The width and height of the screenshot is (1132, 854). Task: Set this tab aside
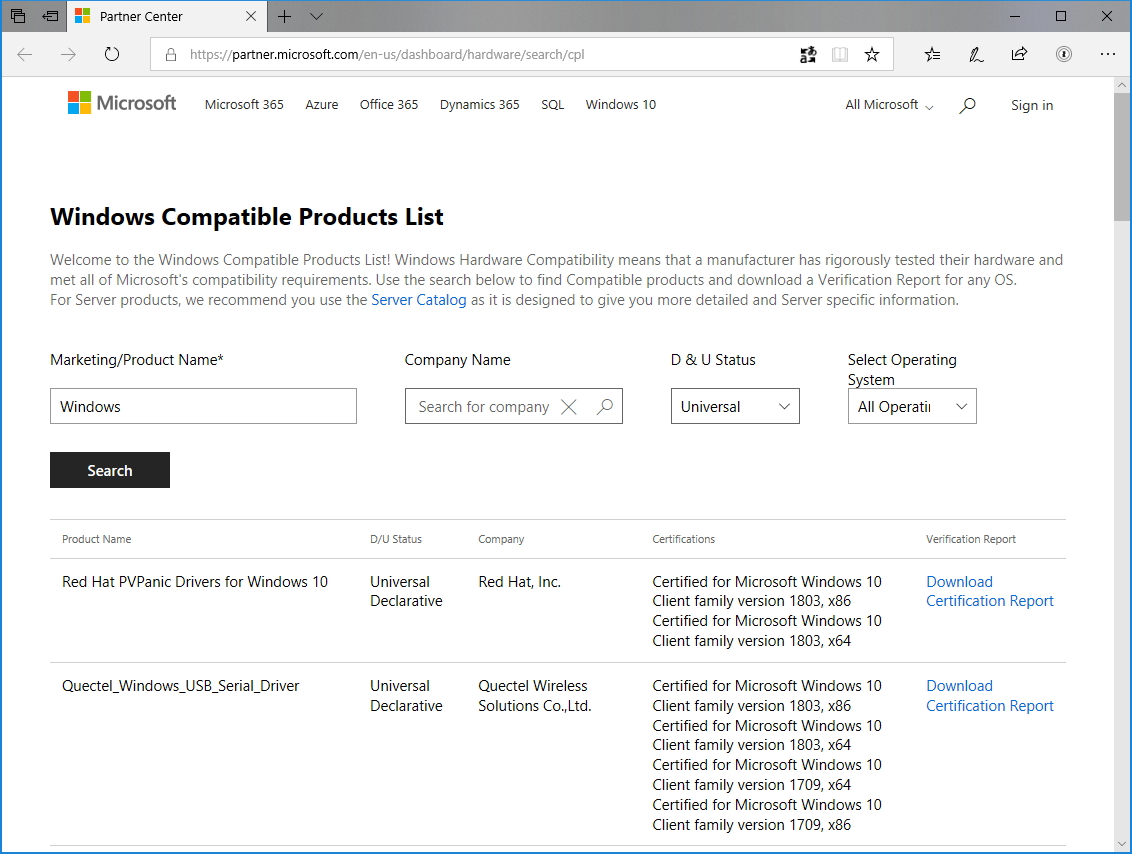point(49,16)
